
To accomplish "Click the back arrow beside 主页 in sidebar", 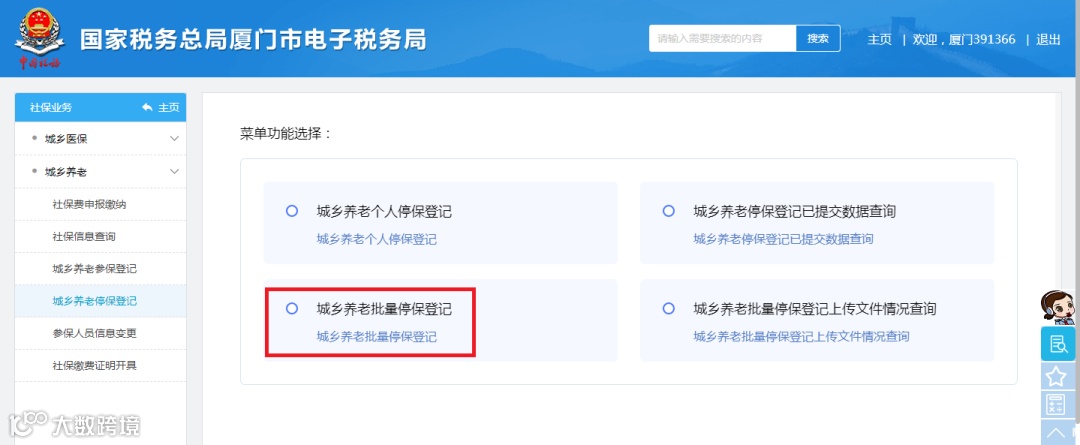I will pos(147,107).
